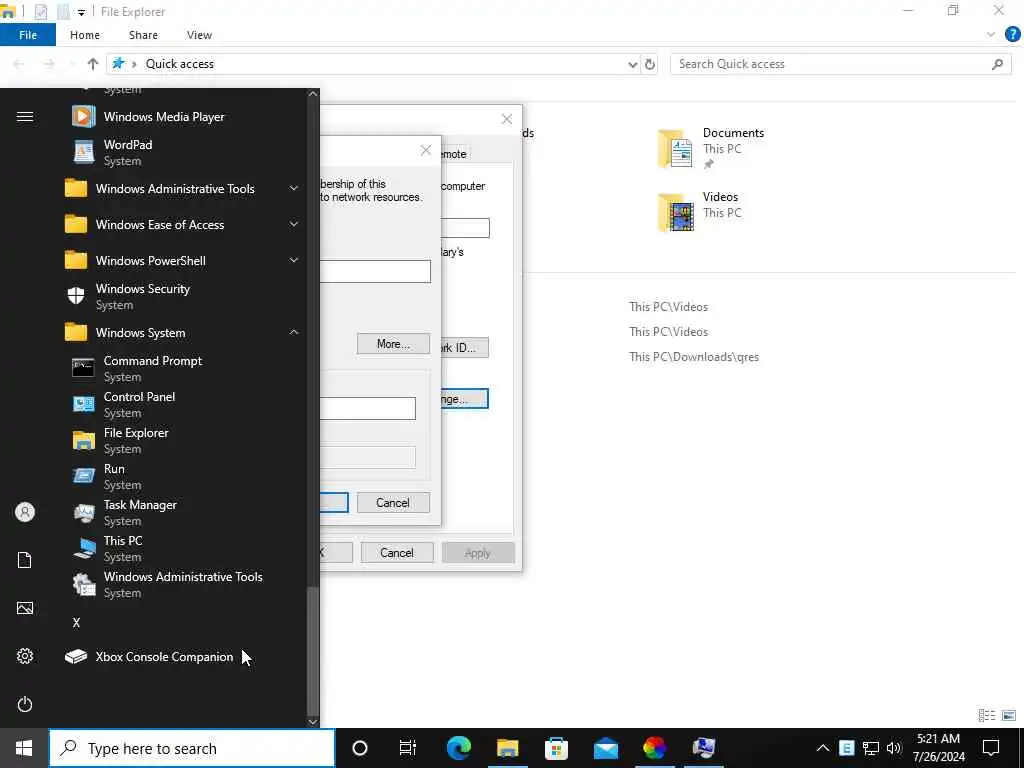The width and height of the screenshot is (1024, 768).
Task: Open the Videos folder in Quick access
Action: tap(699, 212)
